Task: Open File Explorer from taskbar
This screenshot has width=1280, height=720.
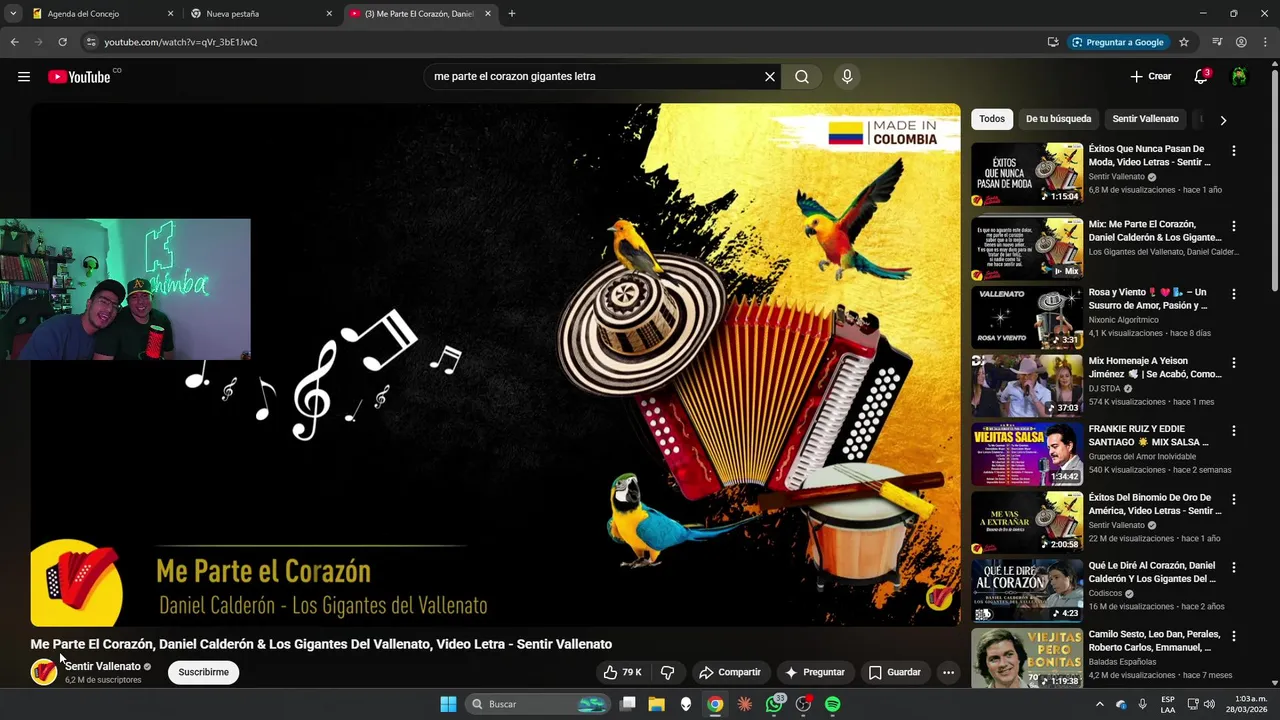Action: [x=656, y=704]
